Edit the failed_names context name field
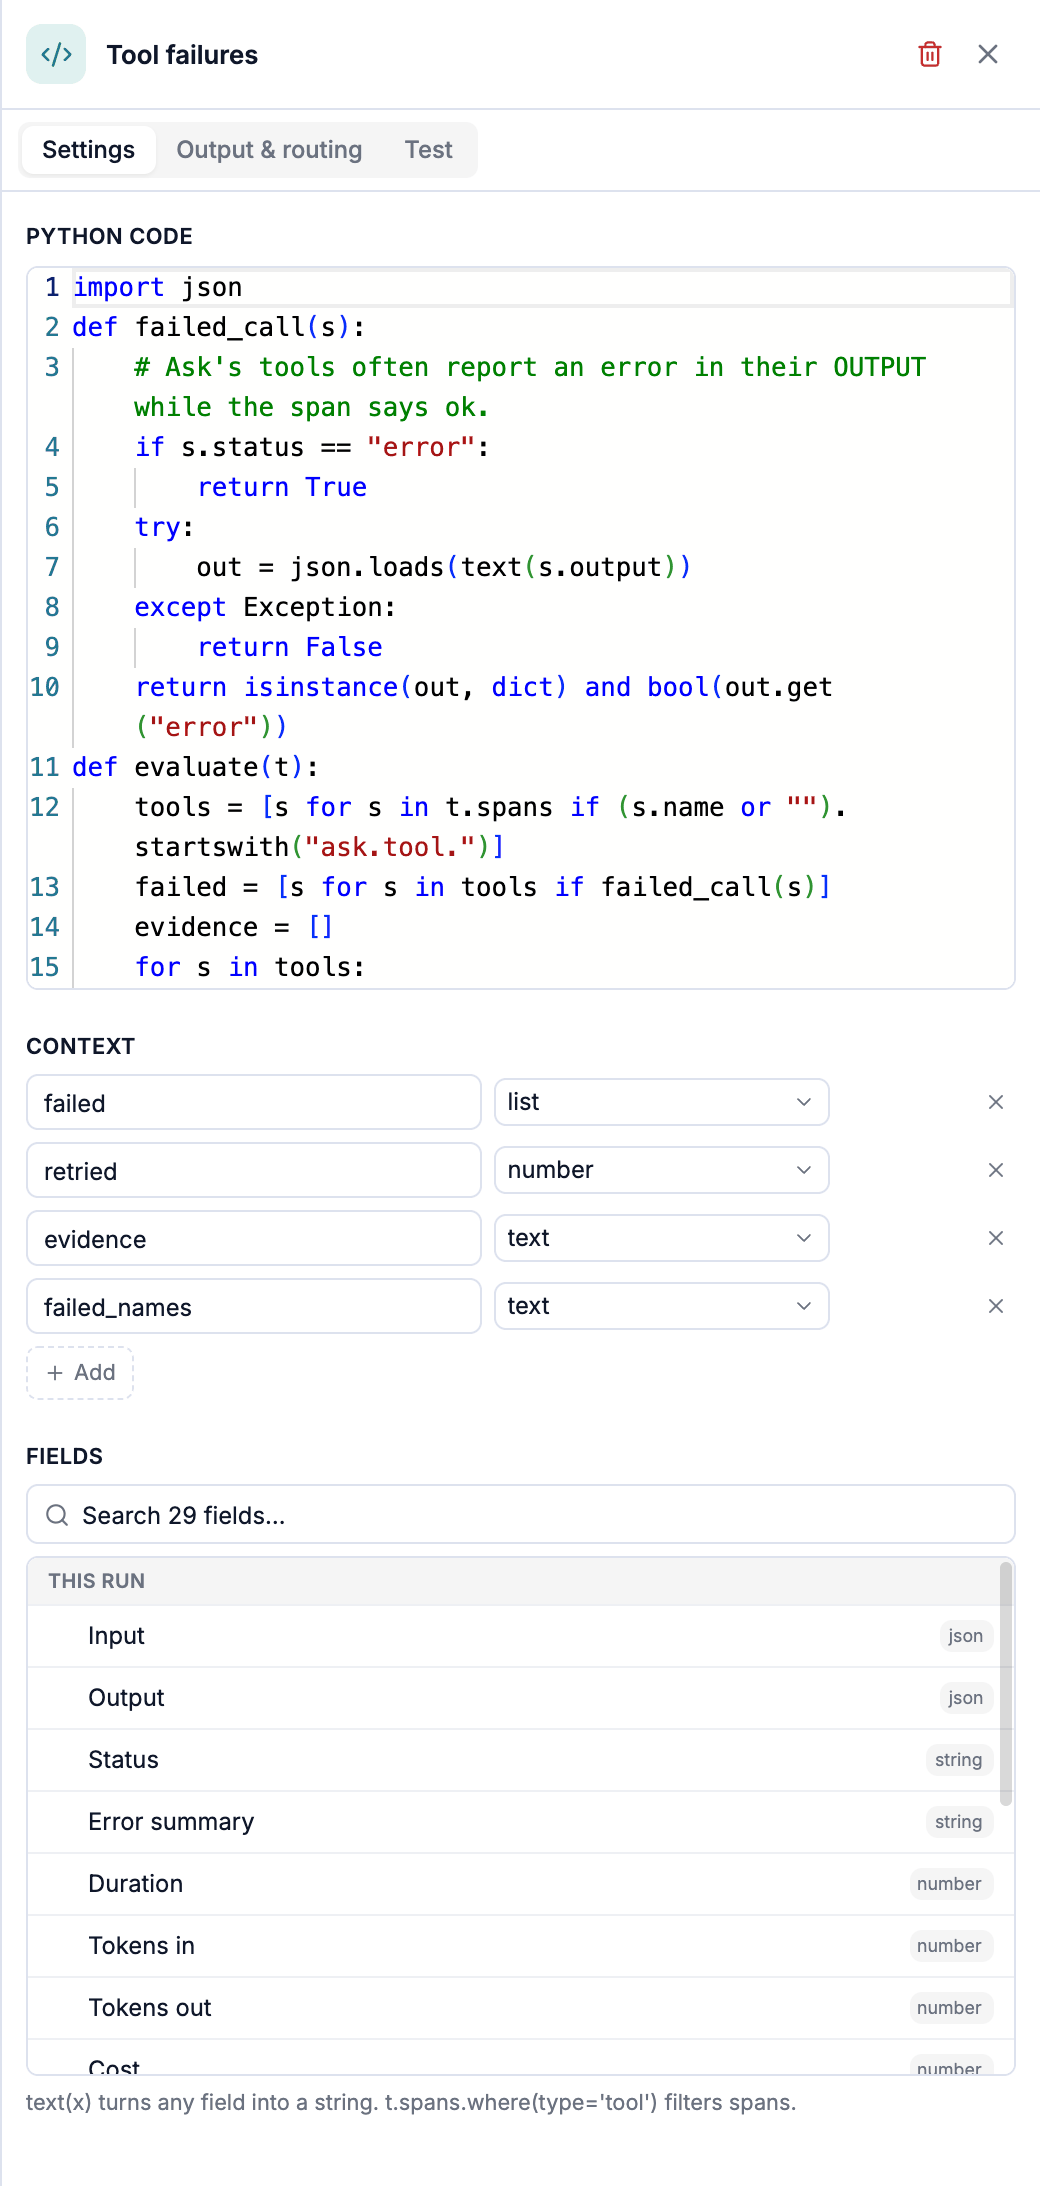This screenshot has height=2186, width=1040. tap(254, 1307)
